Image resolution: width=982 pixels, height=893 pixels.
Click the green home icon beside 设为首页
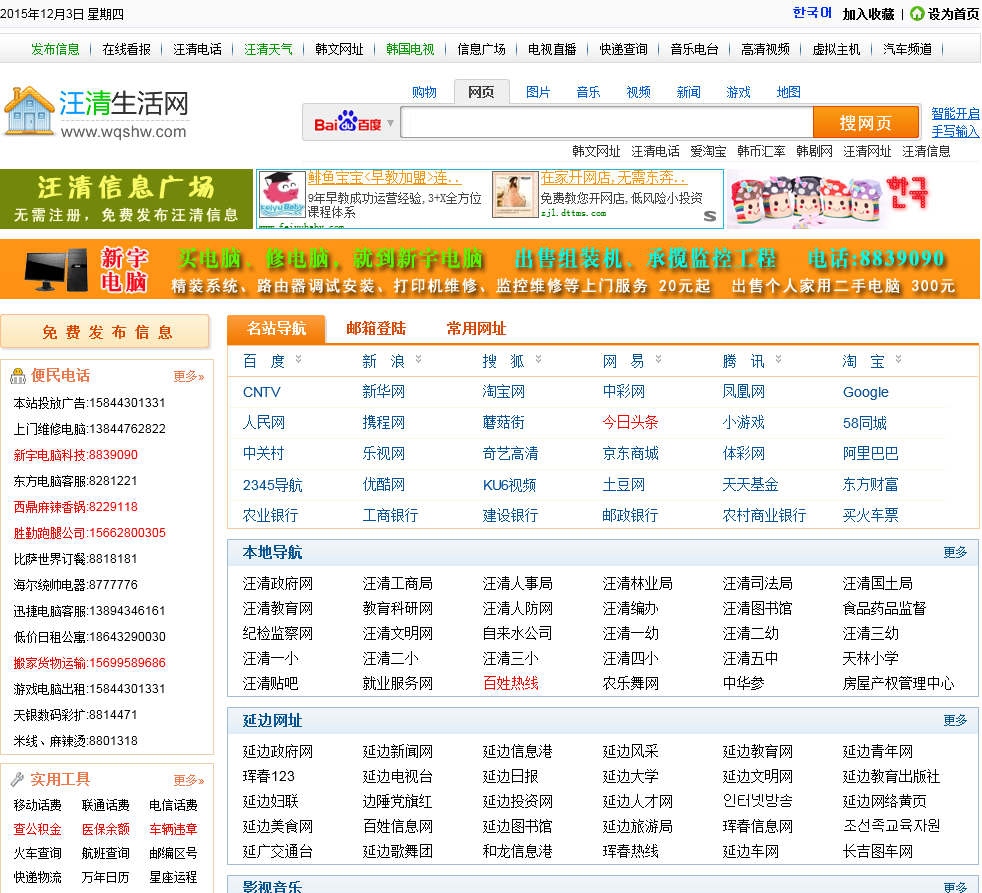click(916, 13)
